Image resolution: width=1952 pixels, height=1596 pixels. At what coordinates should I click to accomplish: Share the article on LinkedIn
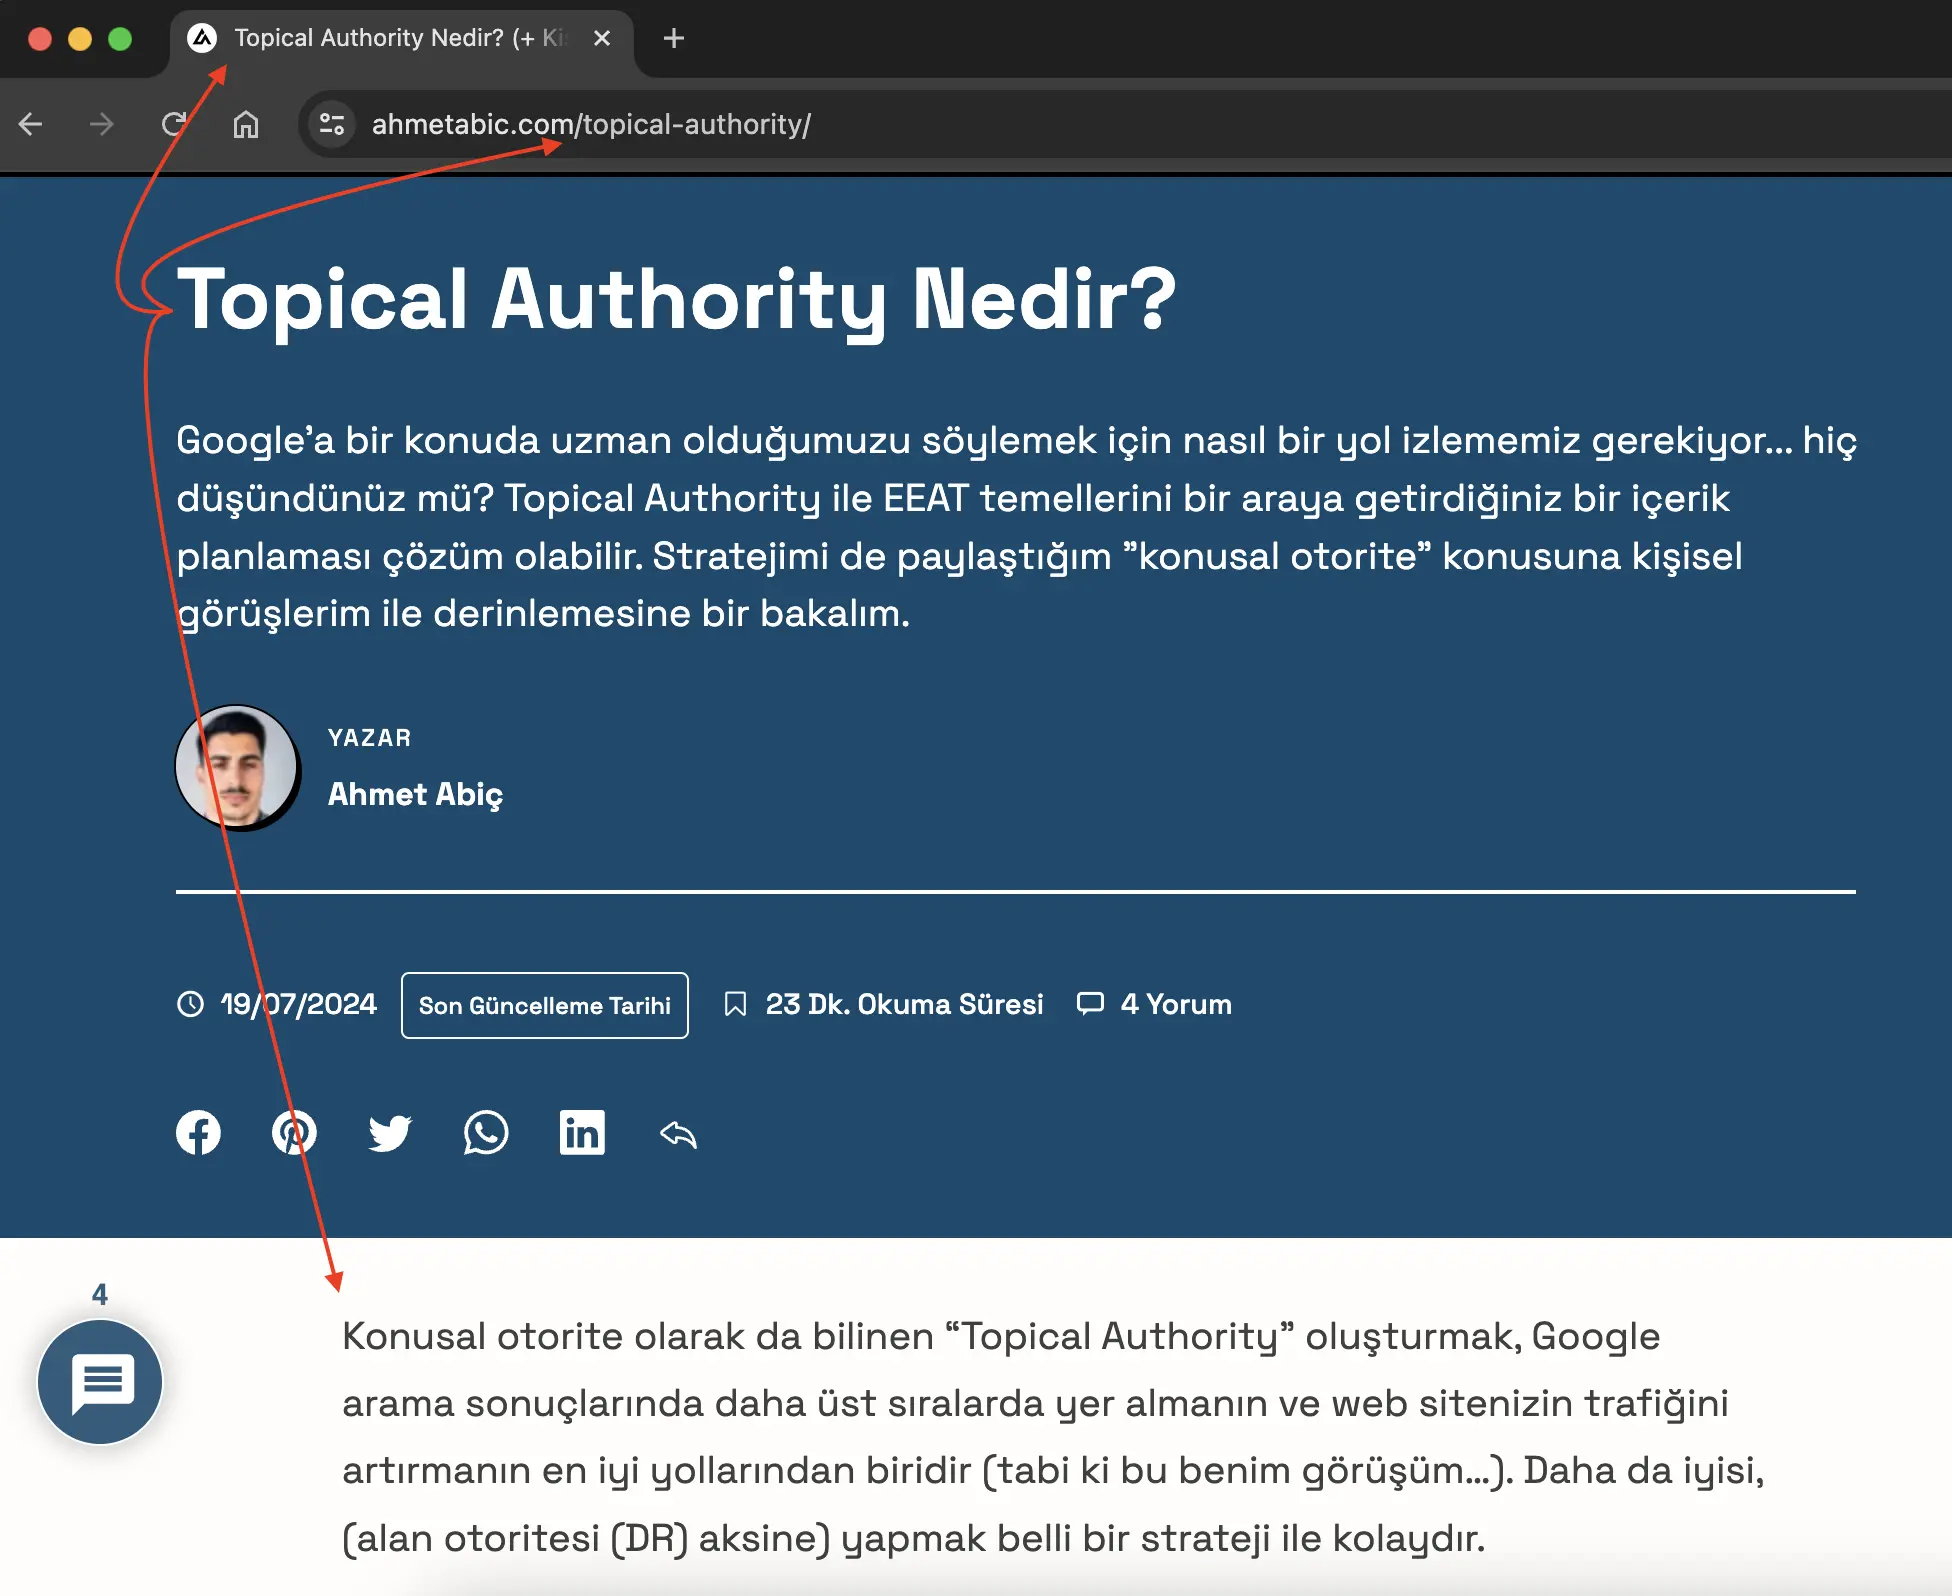(582, 1133)
